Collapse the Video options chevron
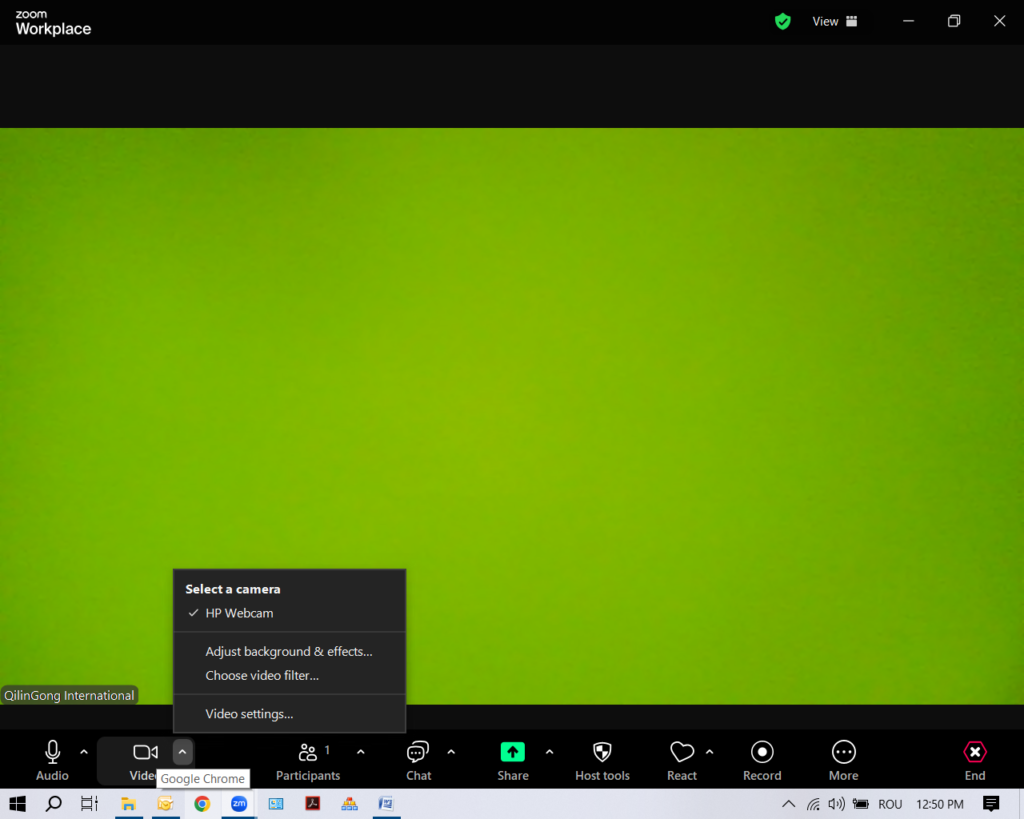Image resolution: width=1024 pixels, height=819 pixels. tap(182, 752)
